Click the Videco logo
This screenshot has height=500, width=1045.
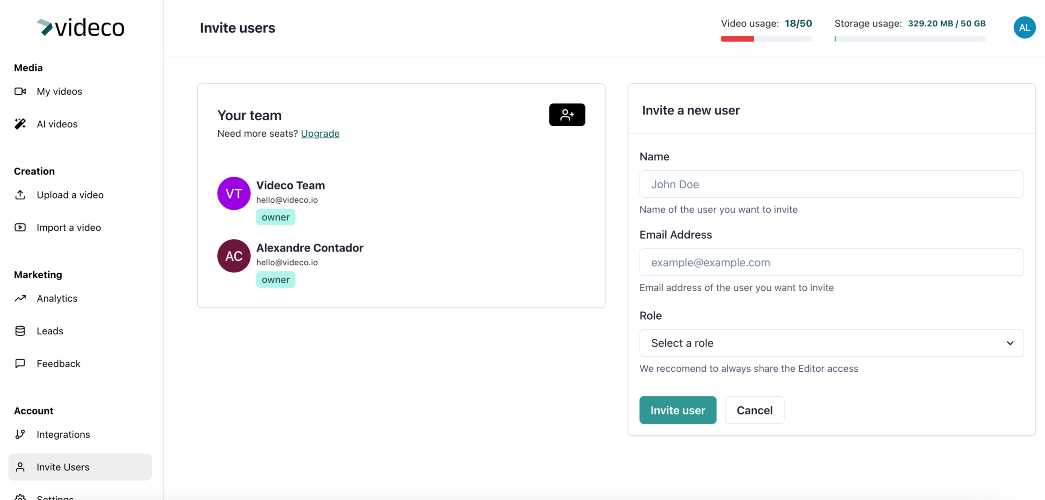(81, 27)
